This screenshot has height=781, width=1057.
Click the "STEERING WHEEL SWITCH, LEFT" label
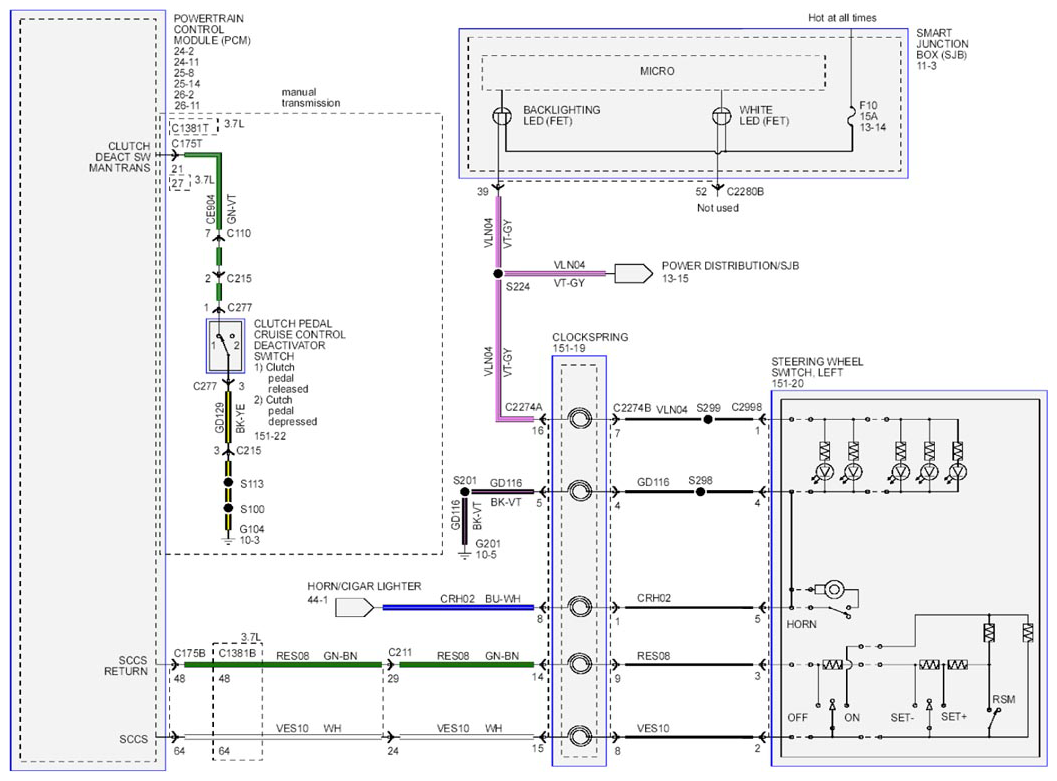(x=817, y=367)
